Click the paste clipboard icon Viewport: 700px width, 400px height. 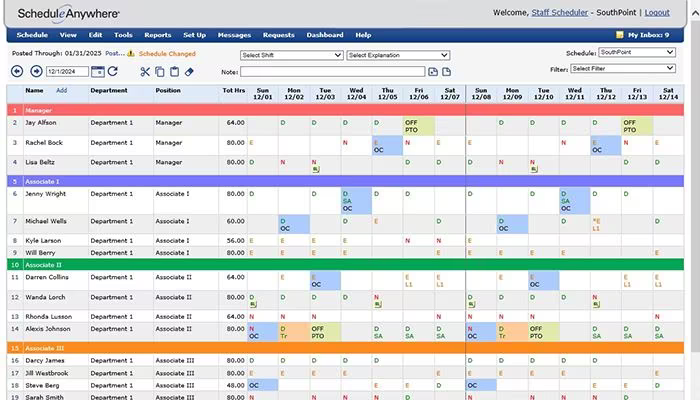coord(175,71)
